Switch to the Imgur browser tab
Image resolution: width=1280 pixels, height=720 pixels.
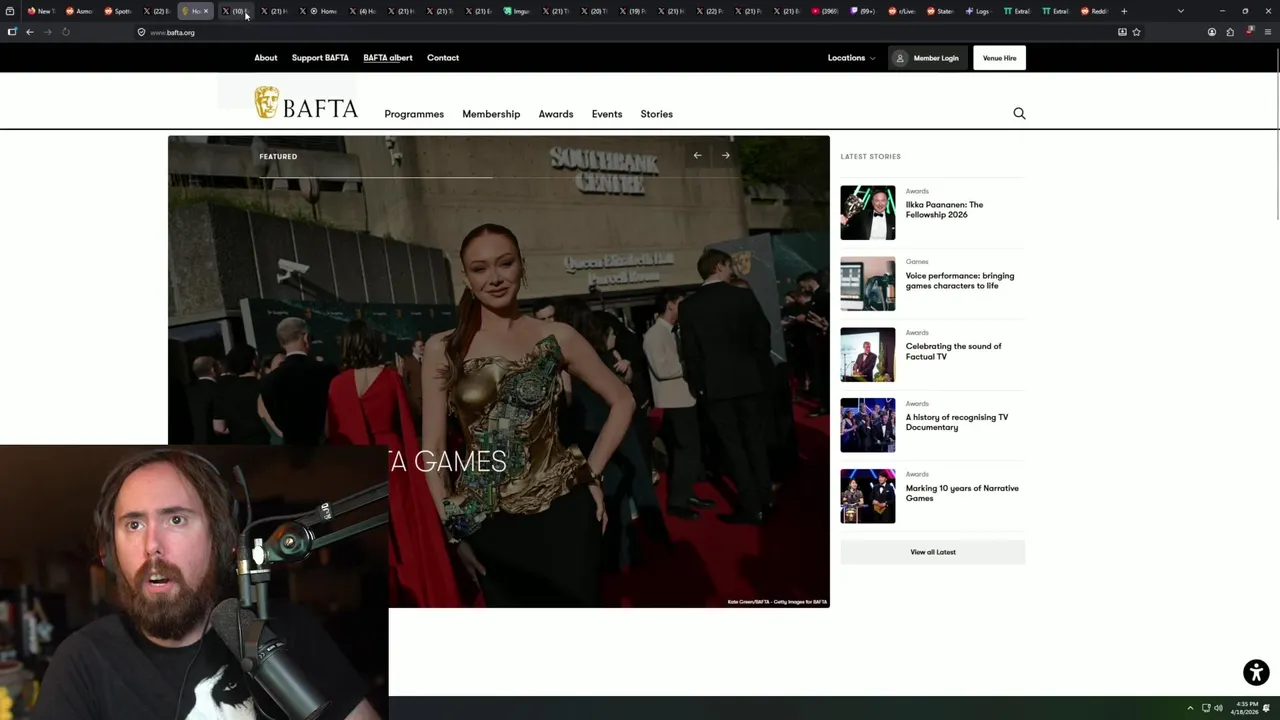tap(519, 11)
